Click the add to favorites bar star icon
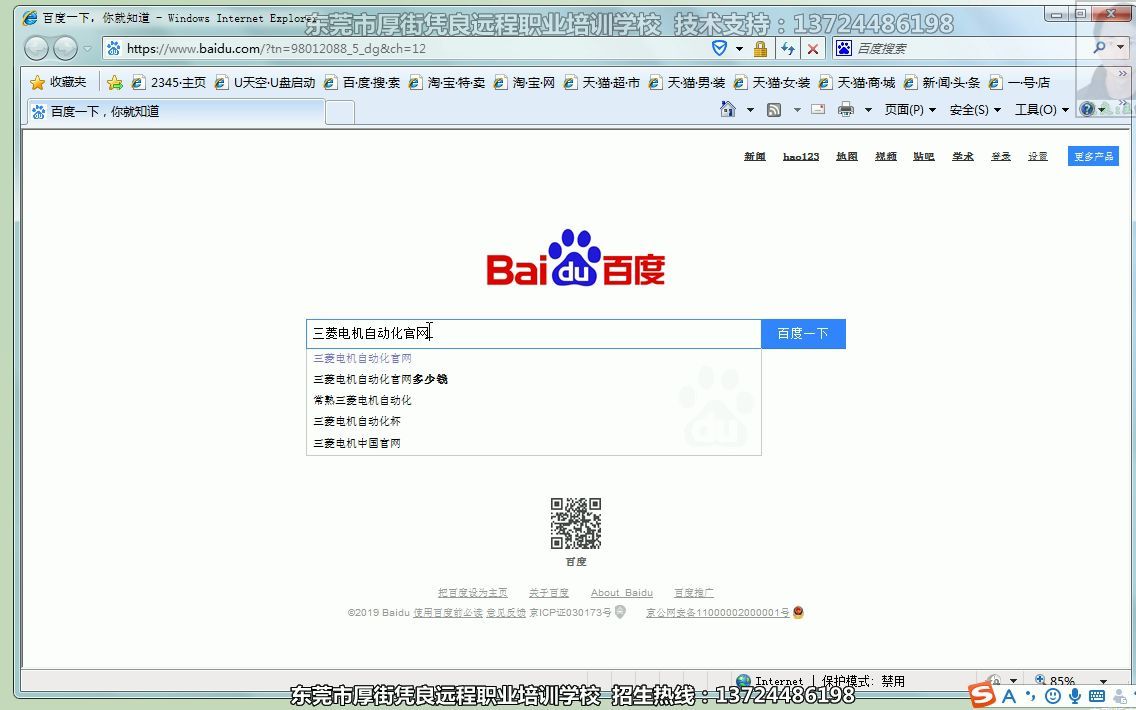Screen dimensions: 1136x710 click(x=114, y=83)
